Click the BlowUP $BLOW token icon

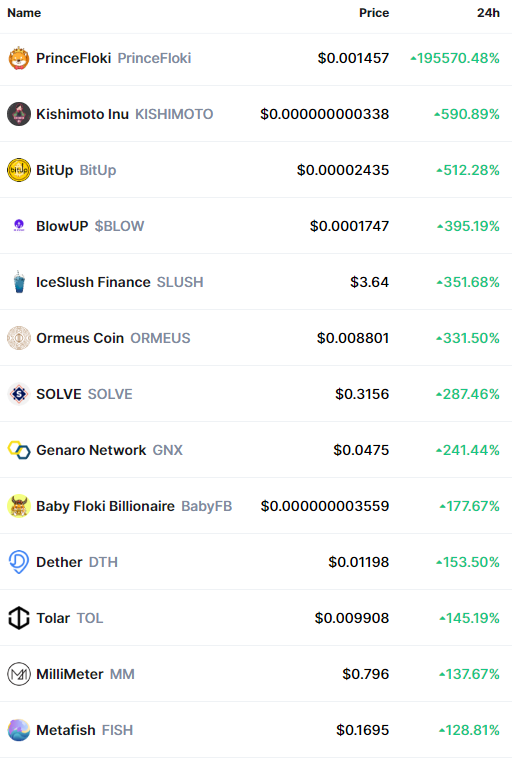pos(19,226)
